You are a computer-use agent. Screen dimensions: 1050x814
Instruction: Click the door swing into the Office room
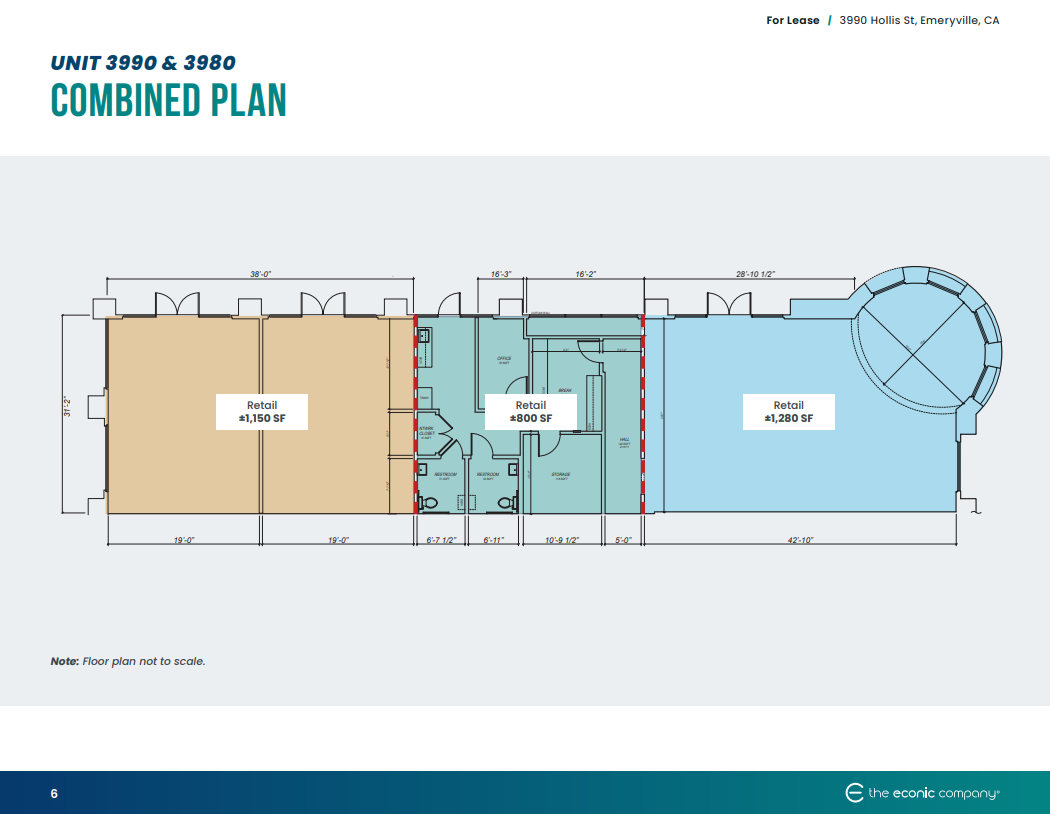512,384
